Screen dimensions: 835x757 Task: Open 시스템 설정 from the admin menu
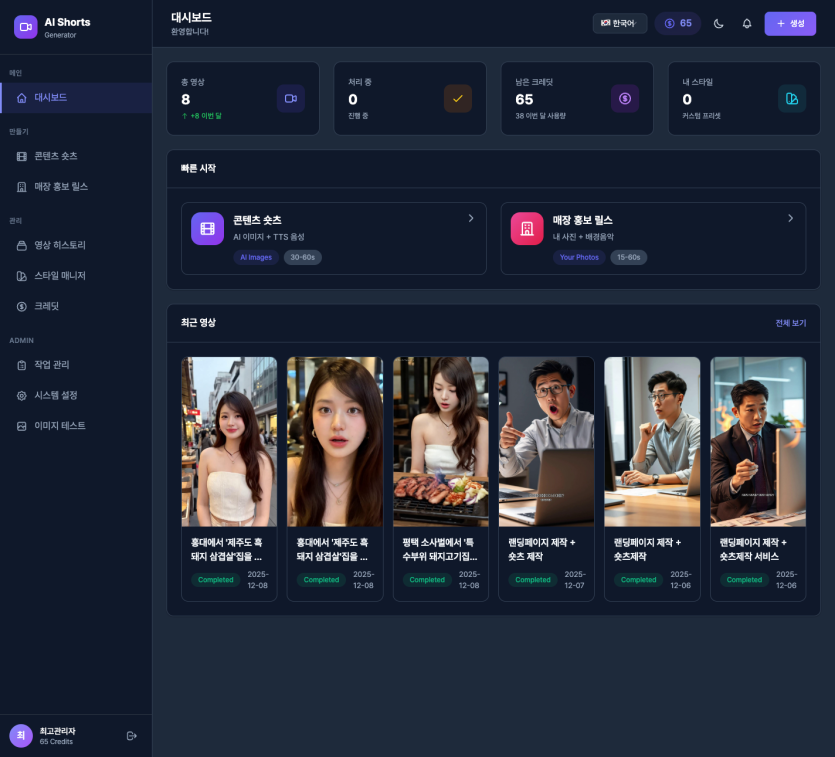tap(56, 395)
